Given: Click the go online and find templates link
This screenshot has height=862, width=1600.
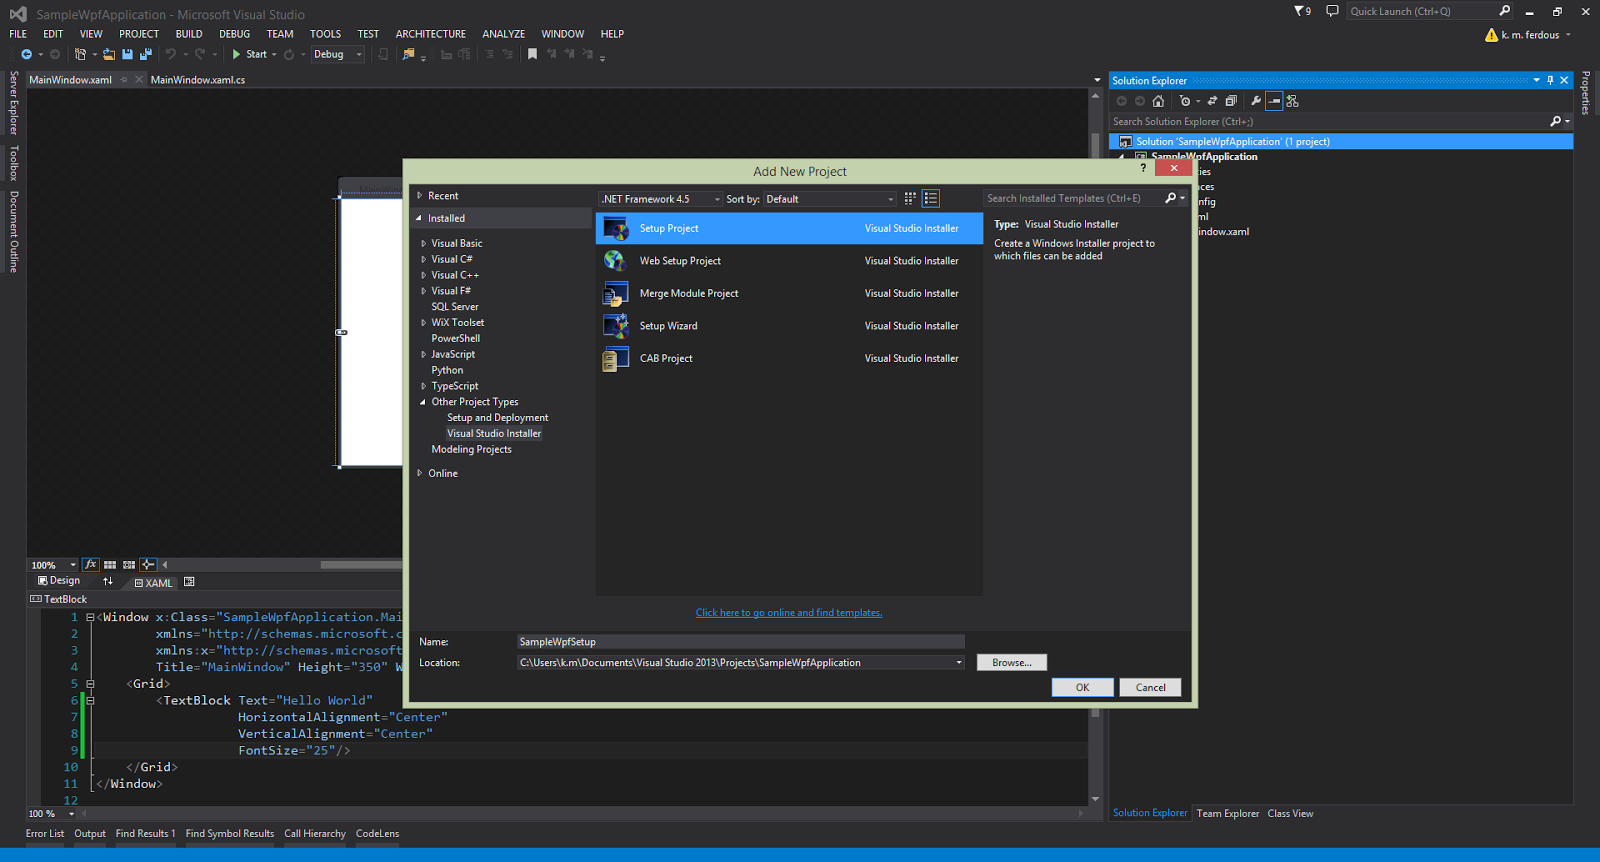Looking at the screenshot, I should click(x=789, y=613).
